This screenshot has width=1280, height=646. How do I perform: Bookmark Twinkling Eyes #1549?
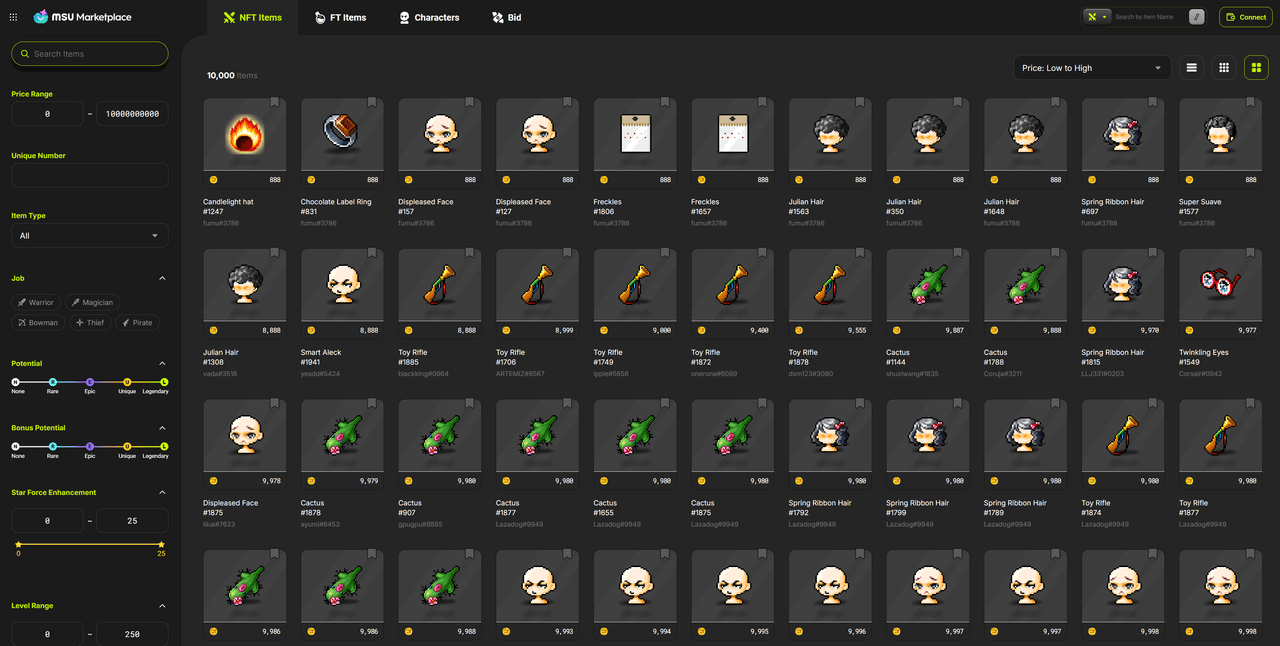(x=1250, y=253)
